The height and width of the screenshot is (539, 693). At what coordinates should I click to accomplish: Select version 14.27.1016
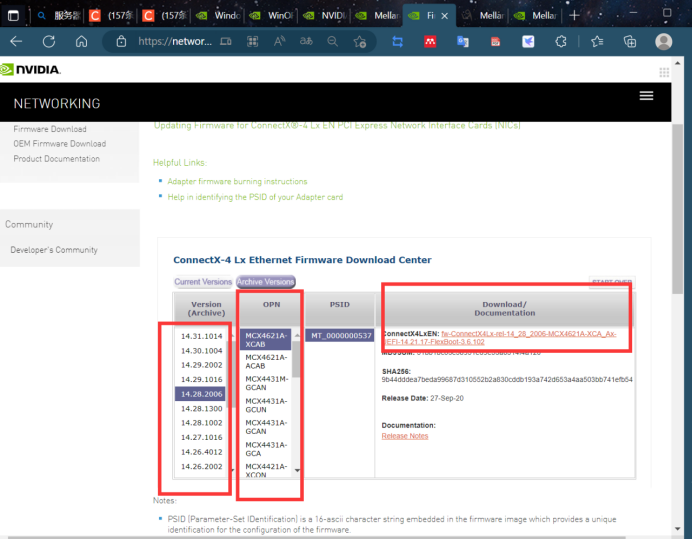click(x=202, y=437)
